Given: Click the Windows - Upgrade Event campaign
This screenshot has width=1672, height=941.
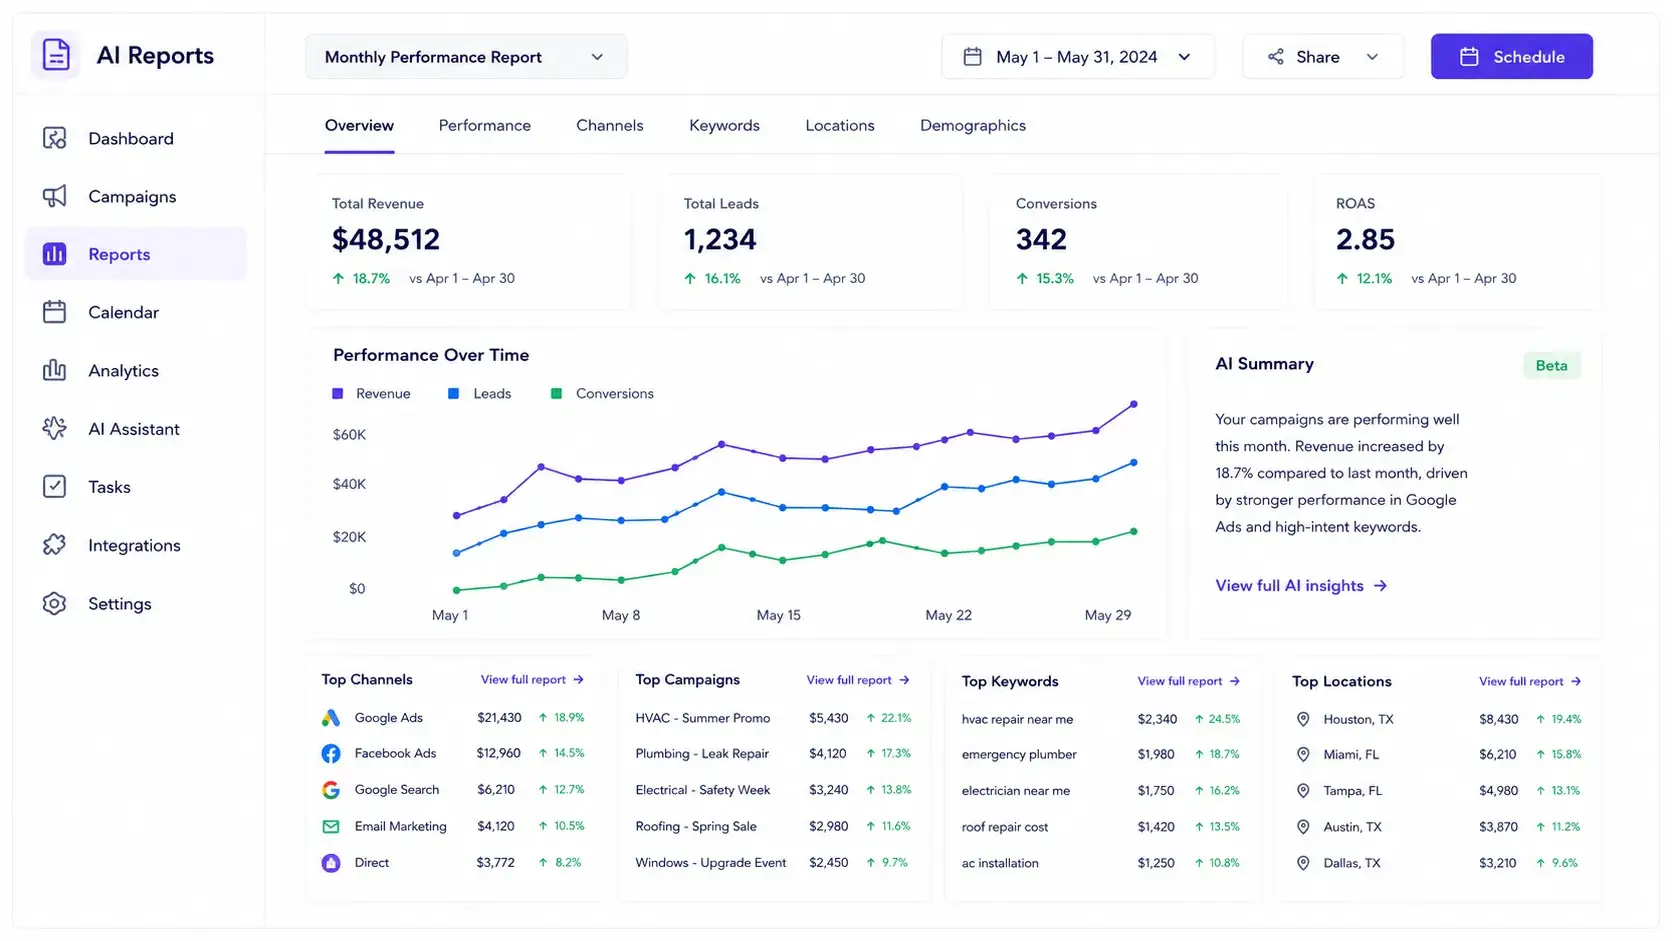Looking at the screenshot, I should [711, 863].
